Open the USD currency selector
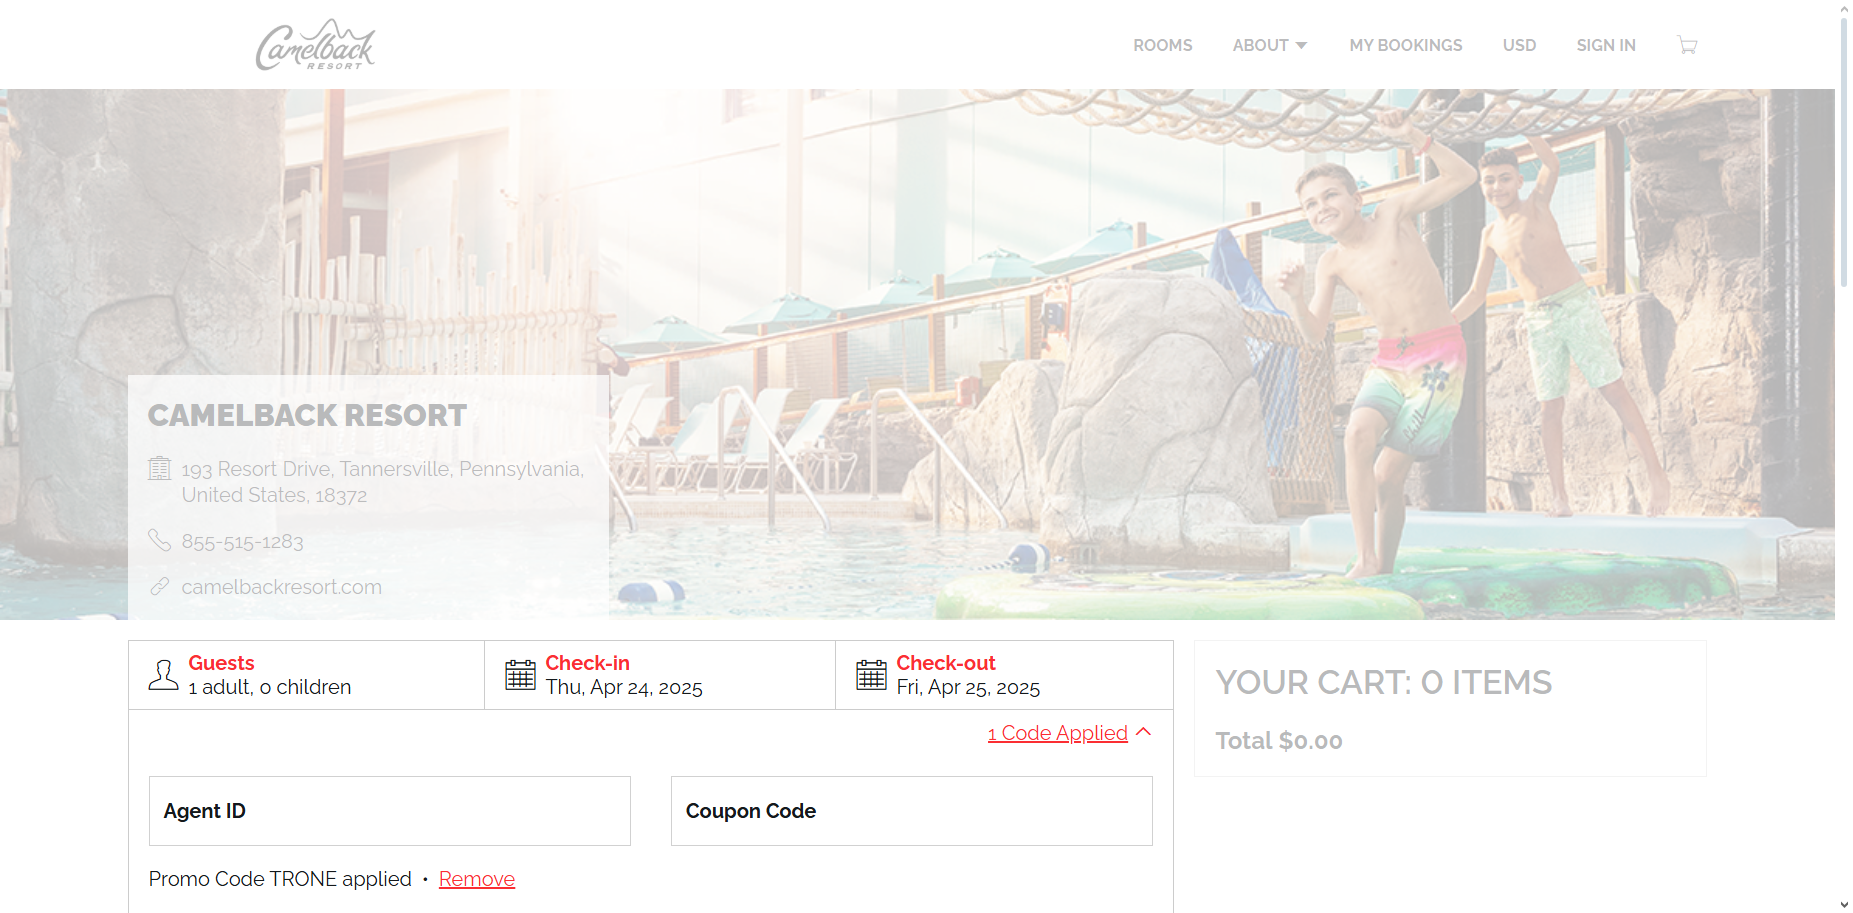This screenshot has height=913, width=1853. 1519,45
